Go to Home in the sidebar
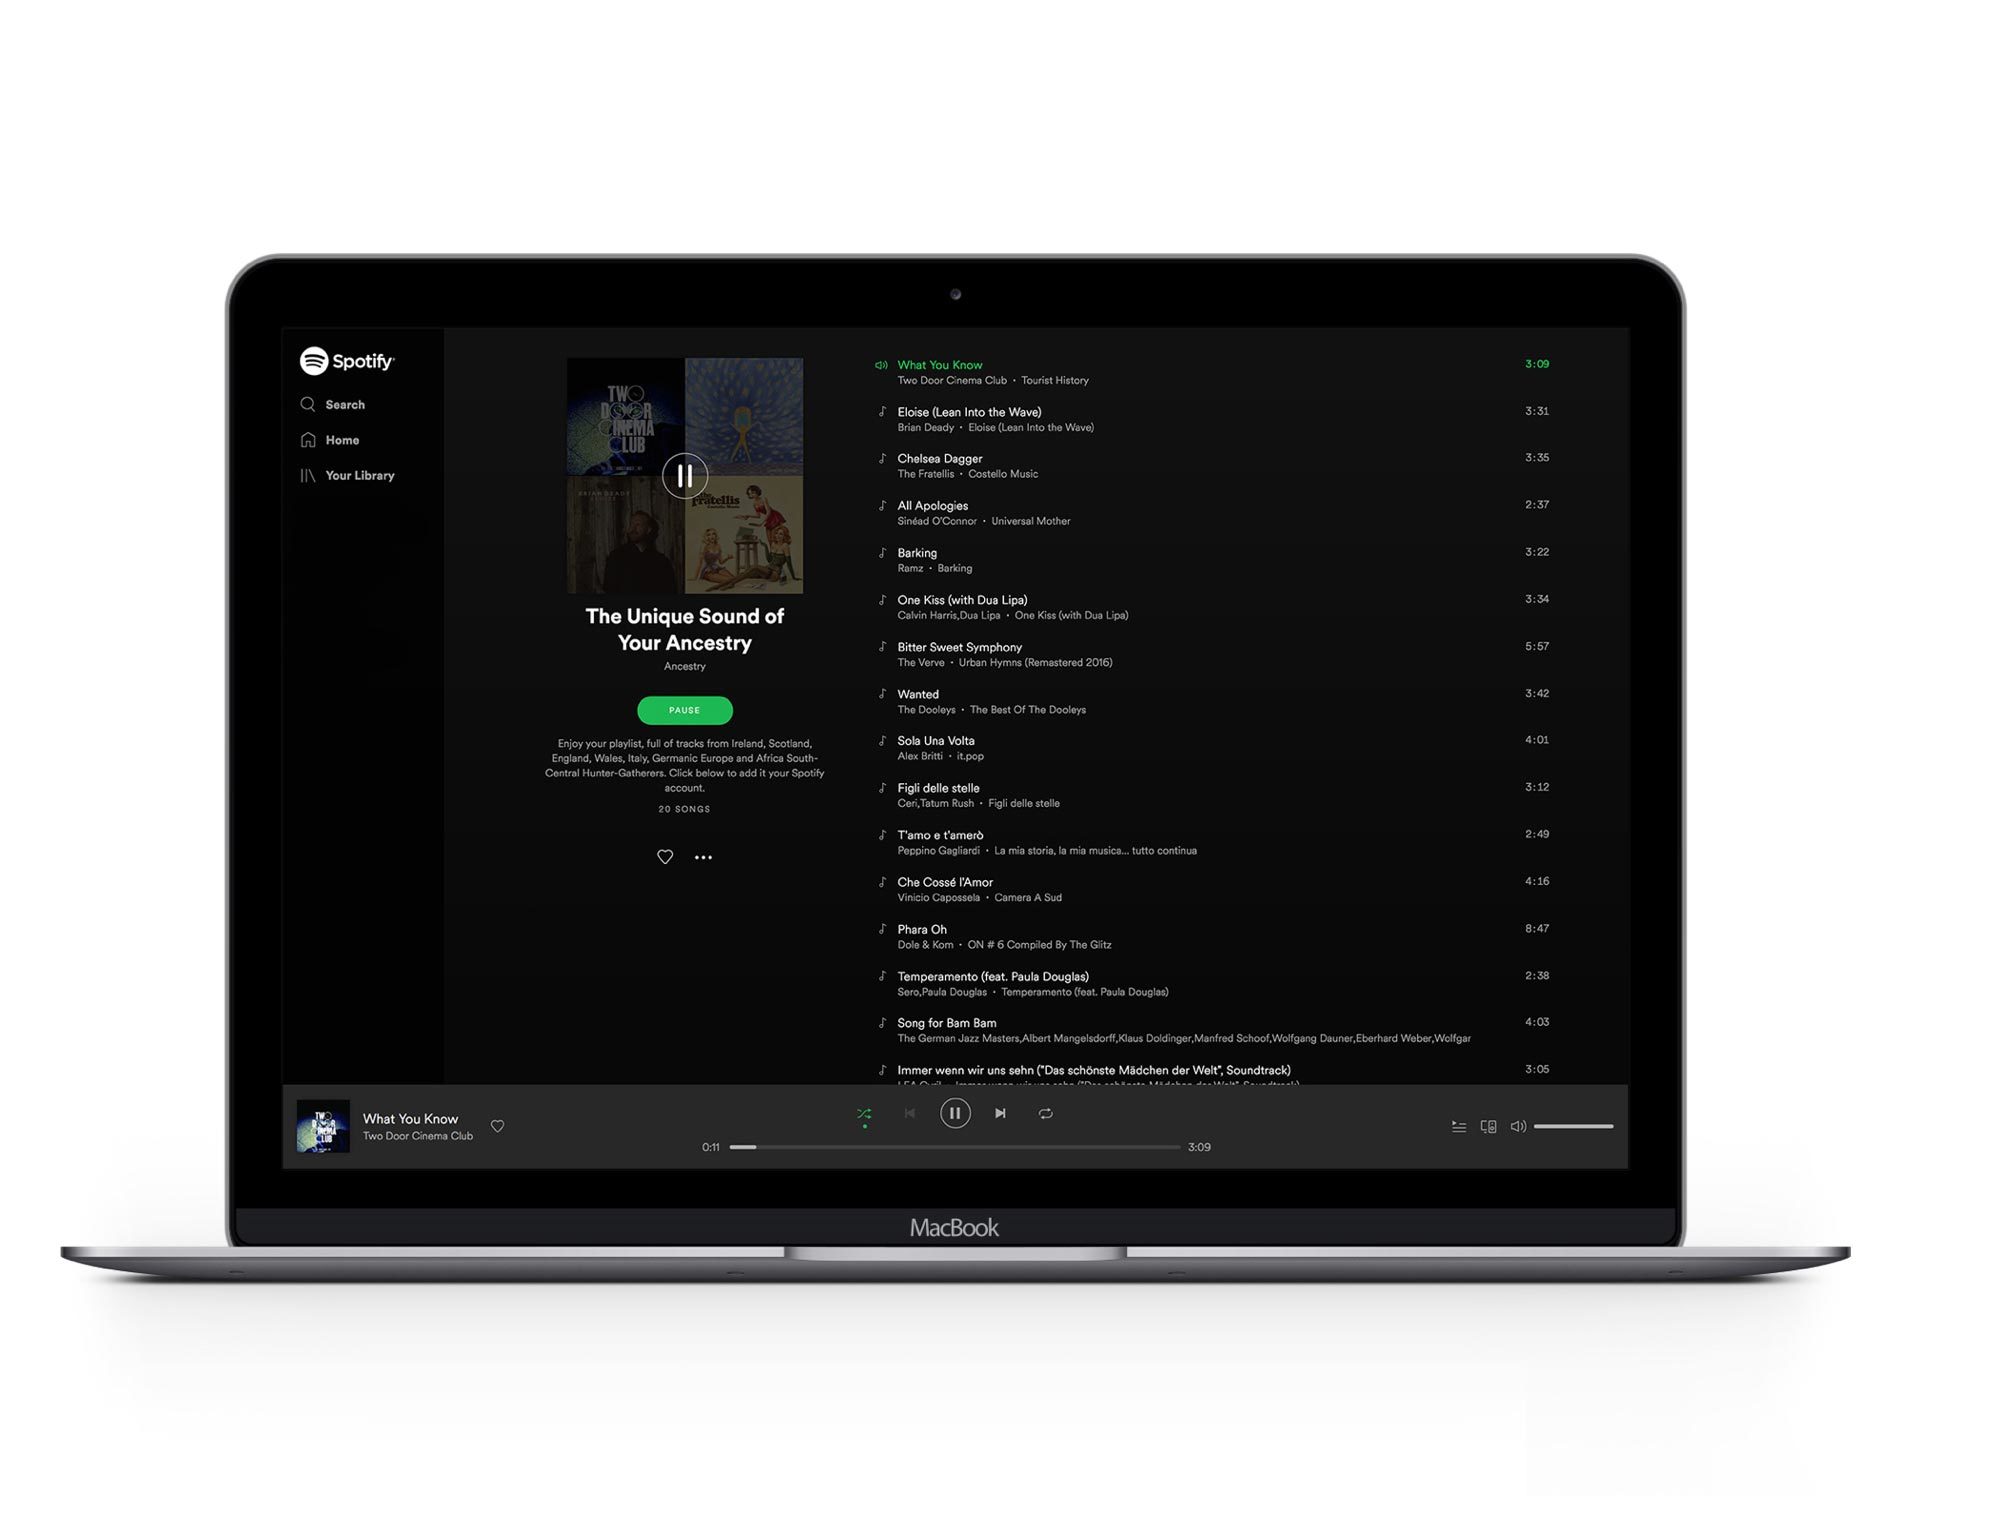 330,440
